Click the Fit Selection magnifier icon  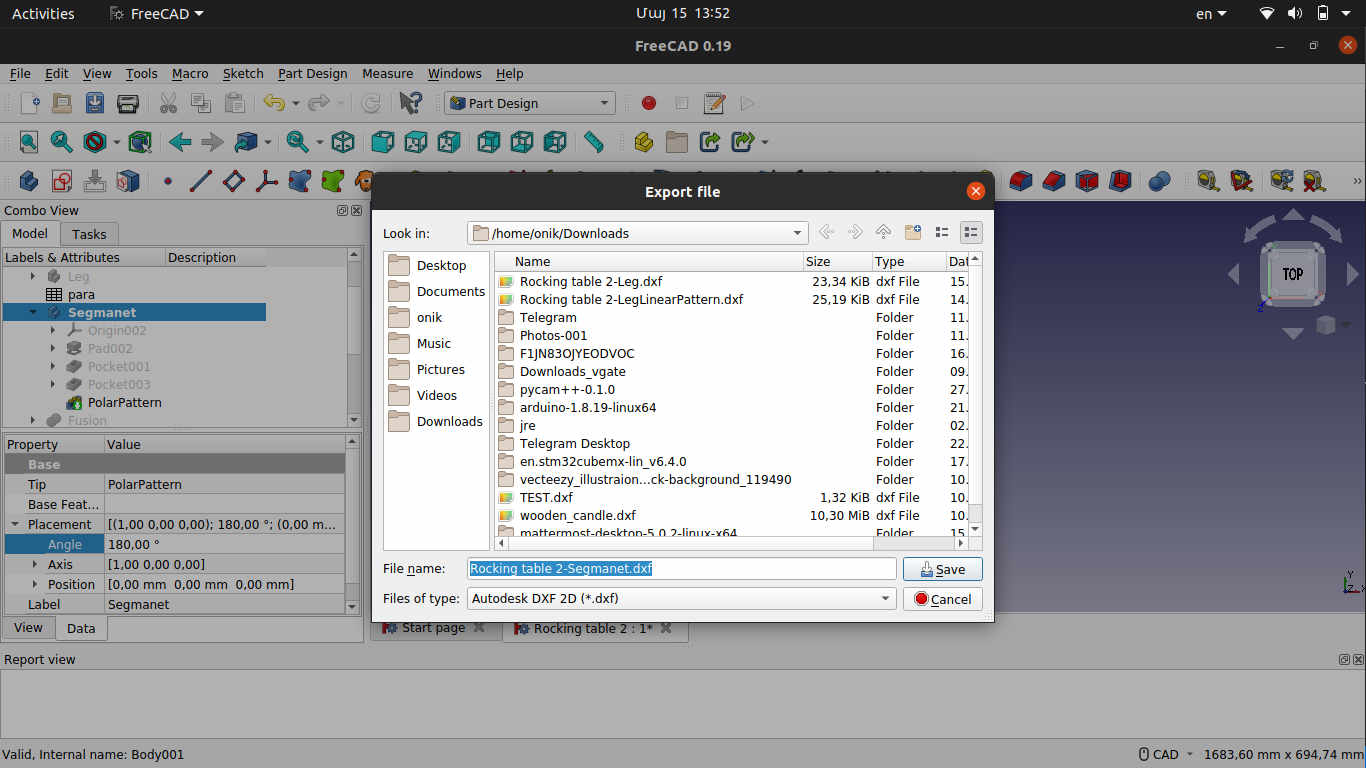(x=62, y=142)
